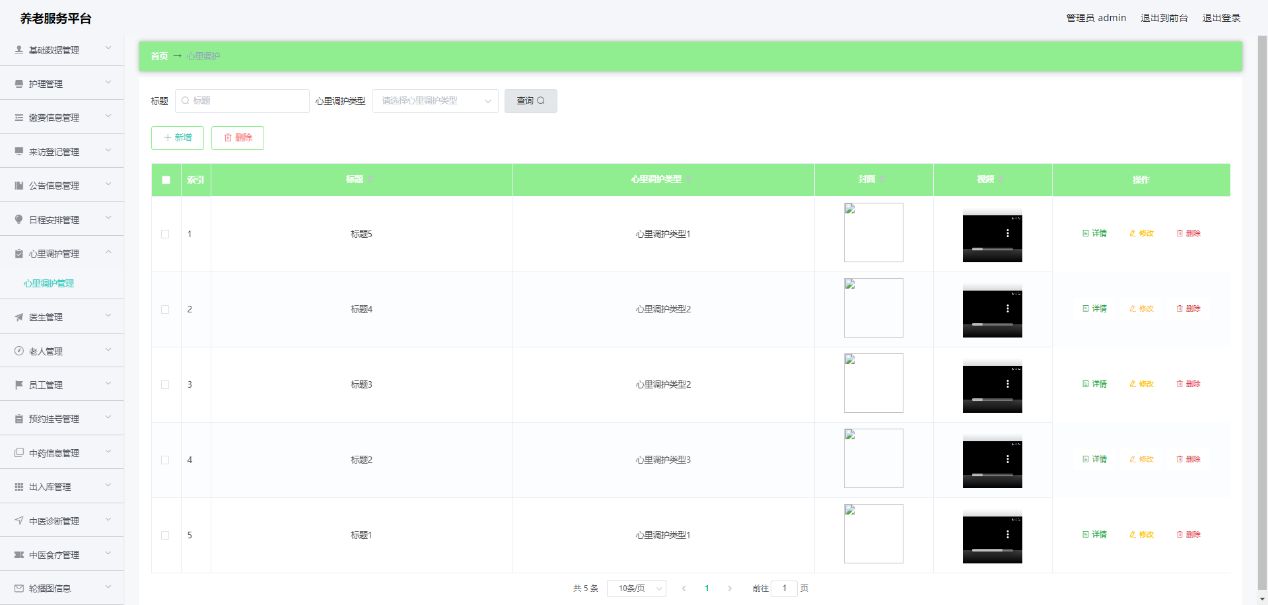Viewport: 1268px width, 605px height.
Task: Open video options dots in 标题2 row
Action: pyautogui.click(x=1007, y=459)
